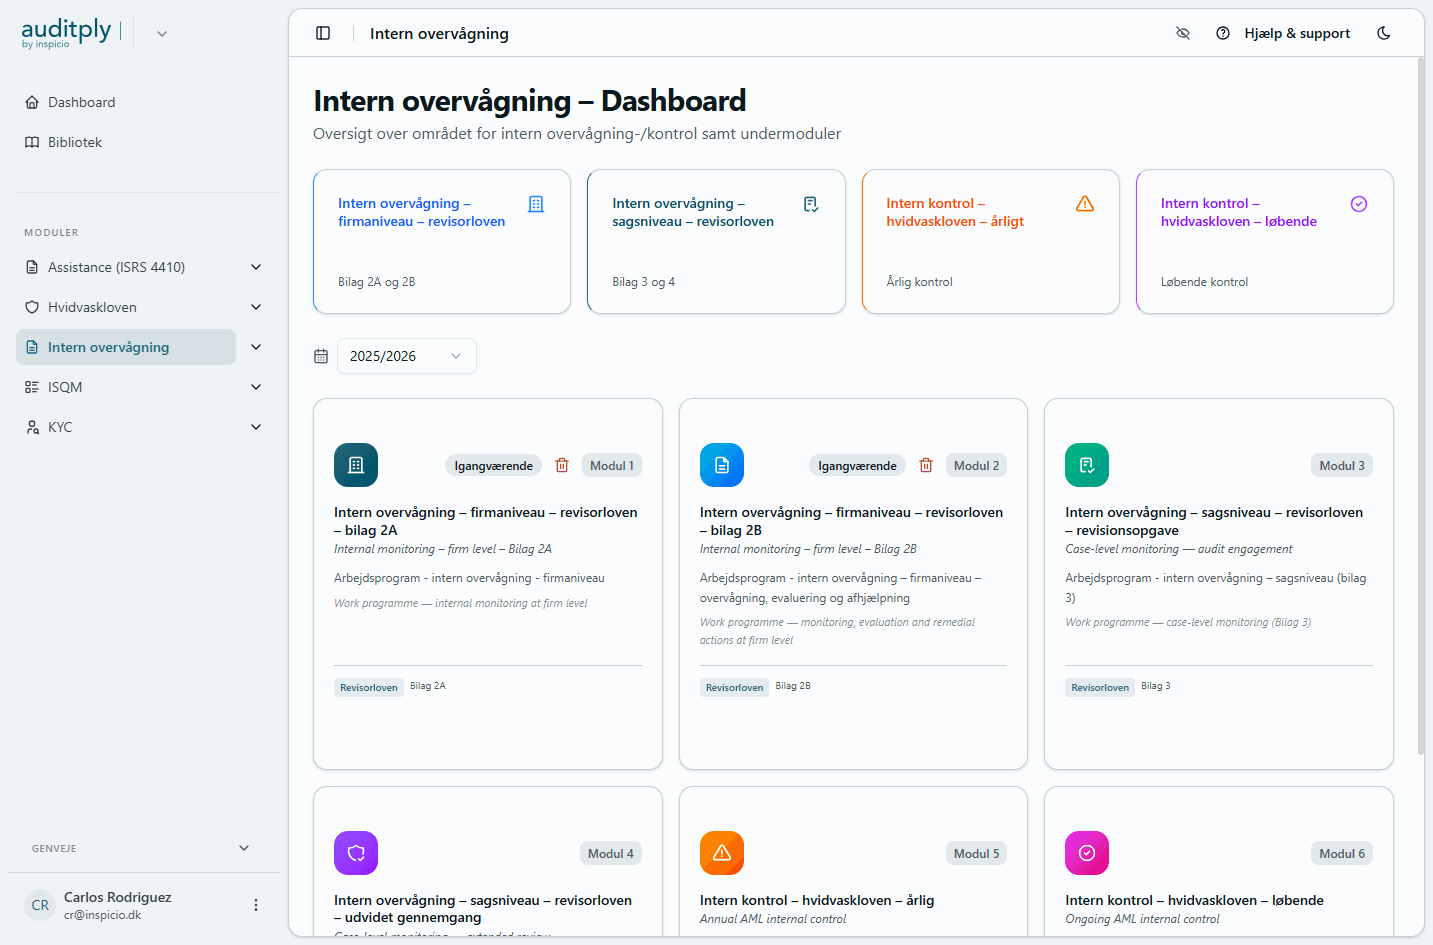
Task: Click the page vertical scrollbar
Action: [1420, 405]
